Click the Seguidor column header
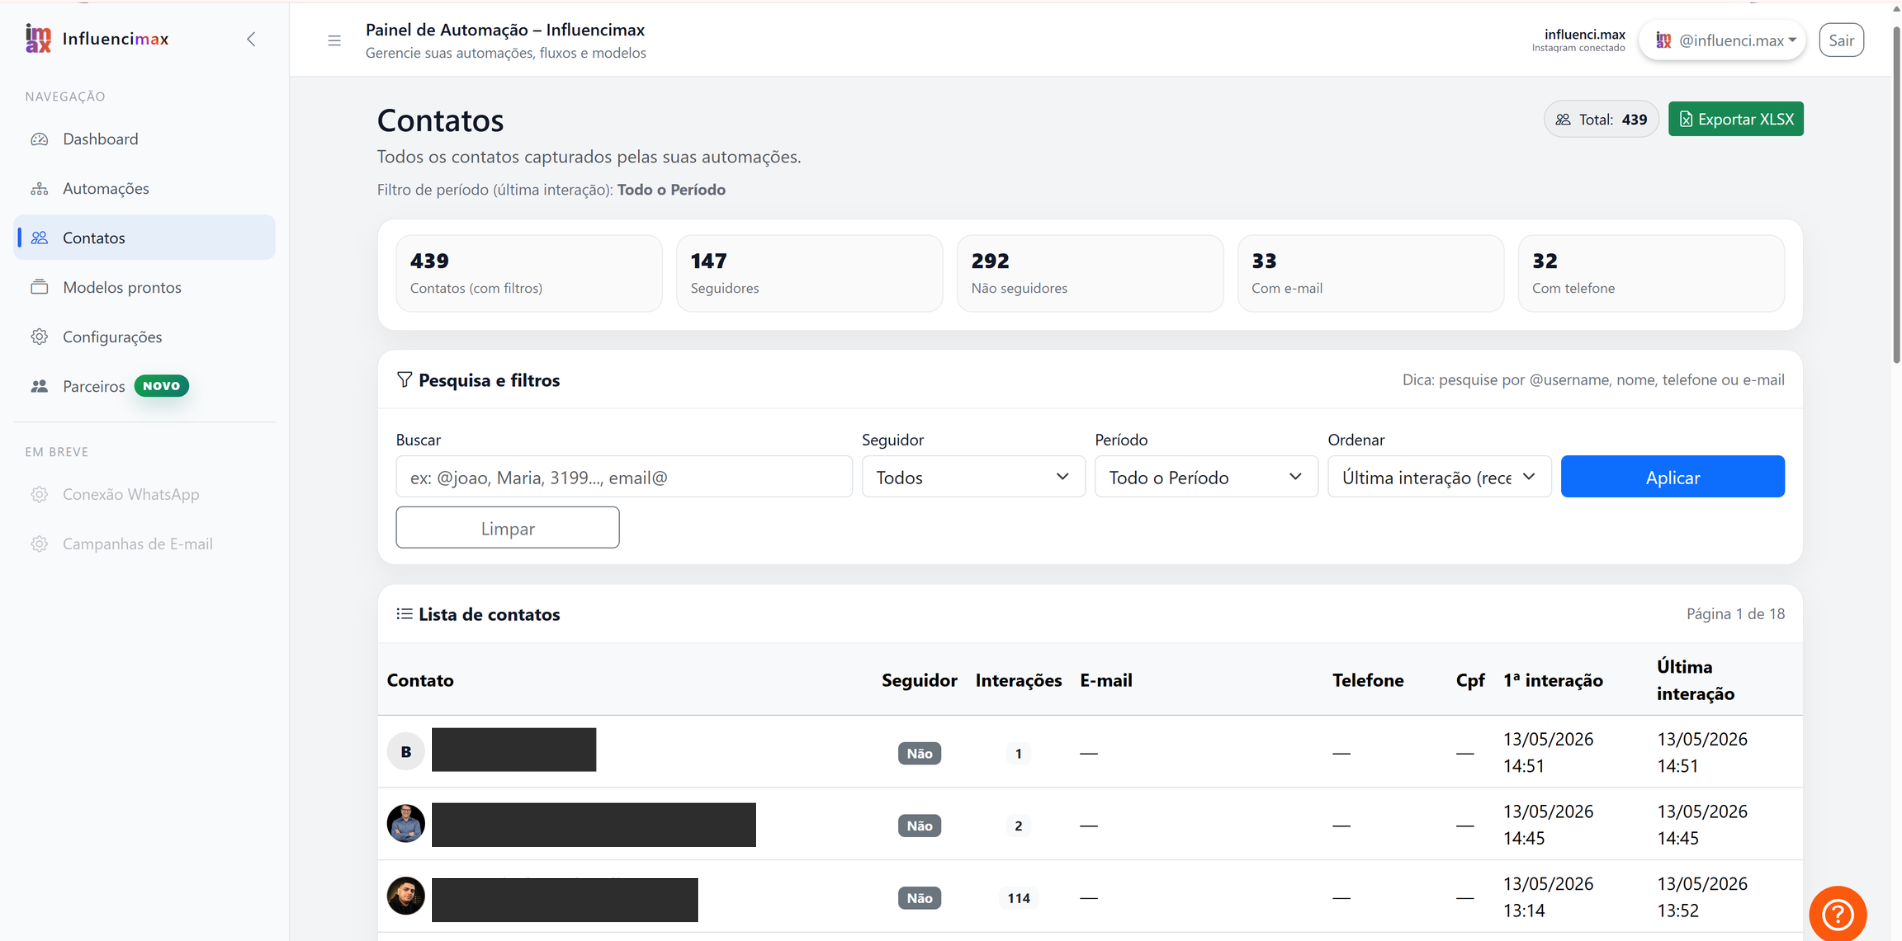Image resolution: width=1902 pixels, height=941 pixels. (919, 680)
